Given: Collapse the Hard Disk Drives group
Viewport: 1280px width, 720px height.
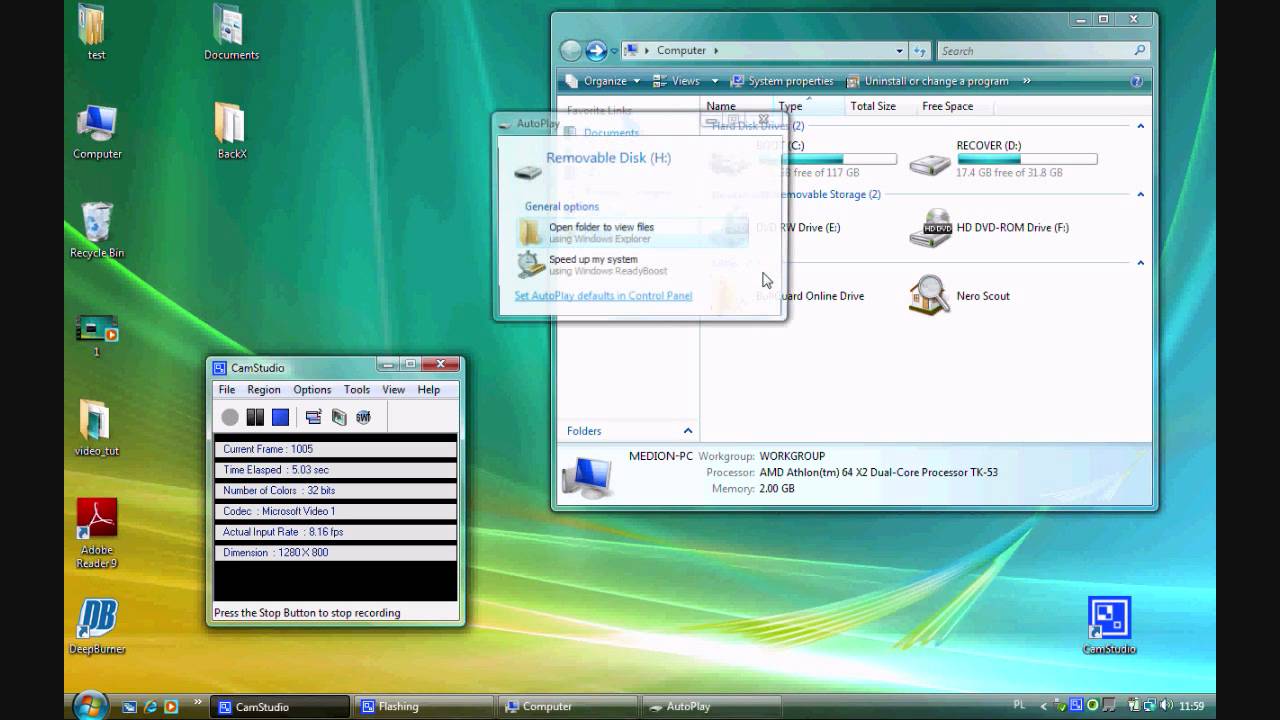Looking at the screenshot, I should coord(1140,126).
